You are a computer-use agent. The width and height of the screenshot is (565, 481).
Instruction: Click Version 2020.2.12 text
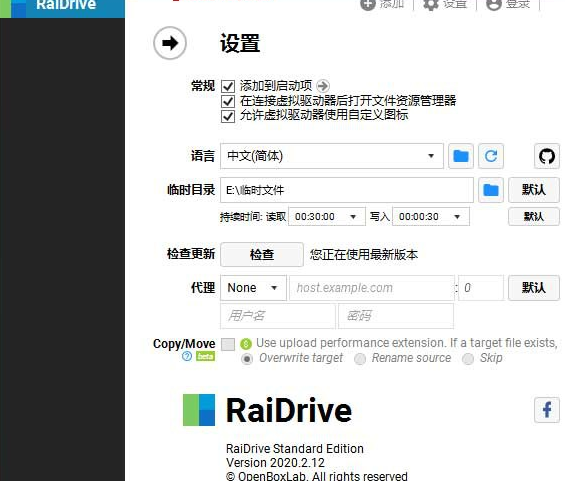[275, 463]
